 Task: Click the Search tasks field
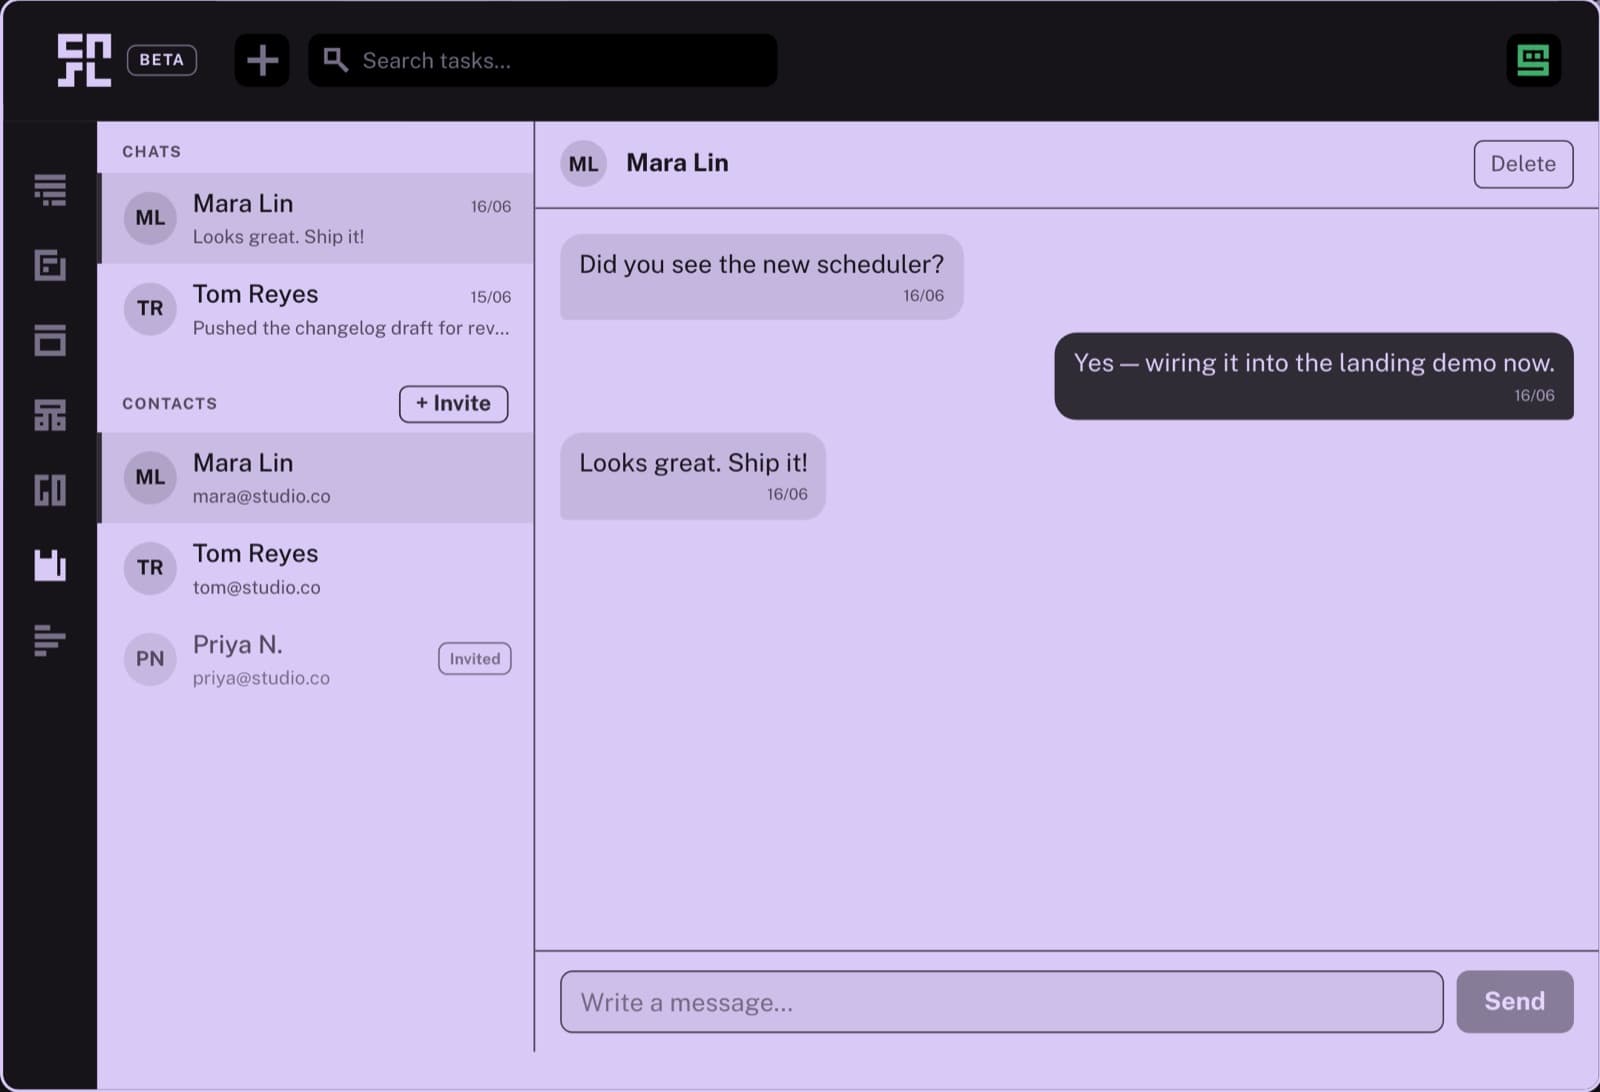543,60
